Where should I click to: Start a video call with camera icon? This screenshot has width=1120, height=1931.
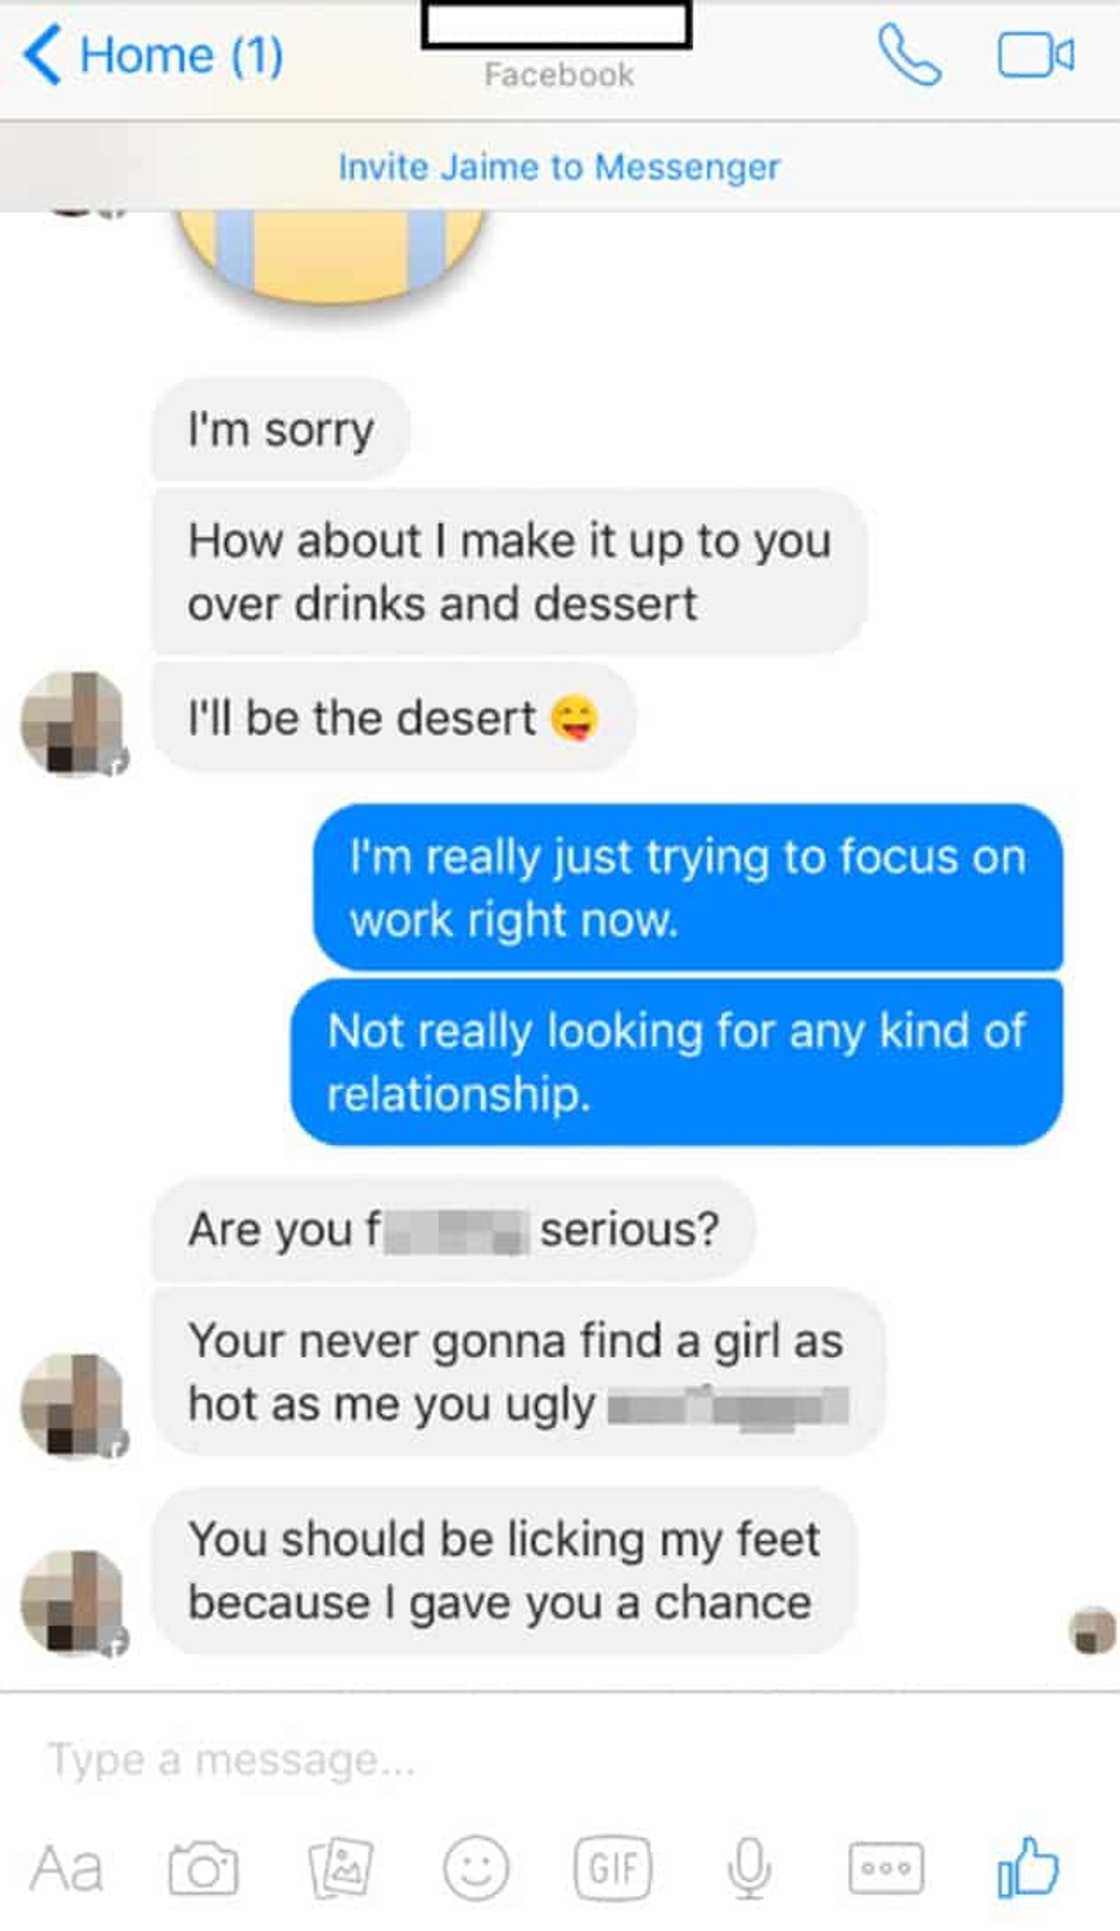(1036, 55)
